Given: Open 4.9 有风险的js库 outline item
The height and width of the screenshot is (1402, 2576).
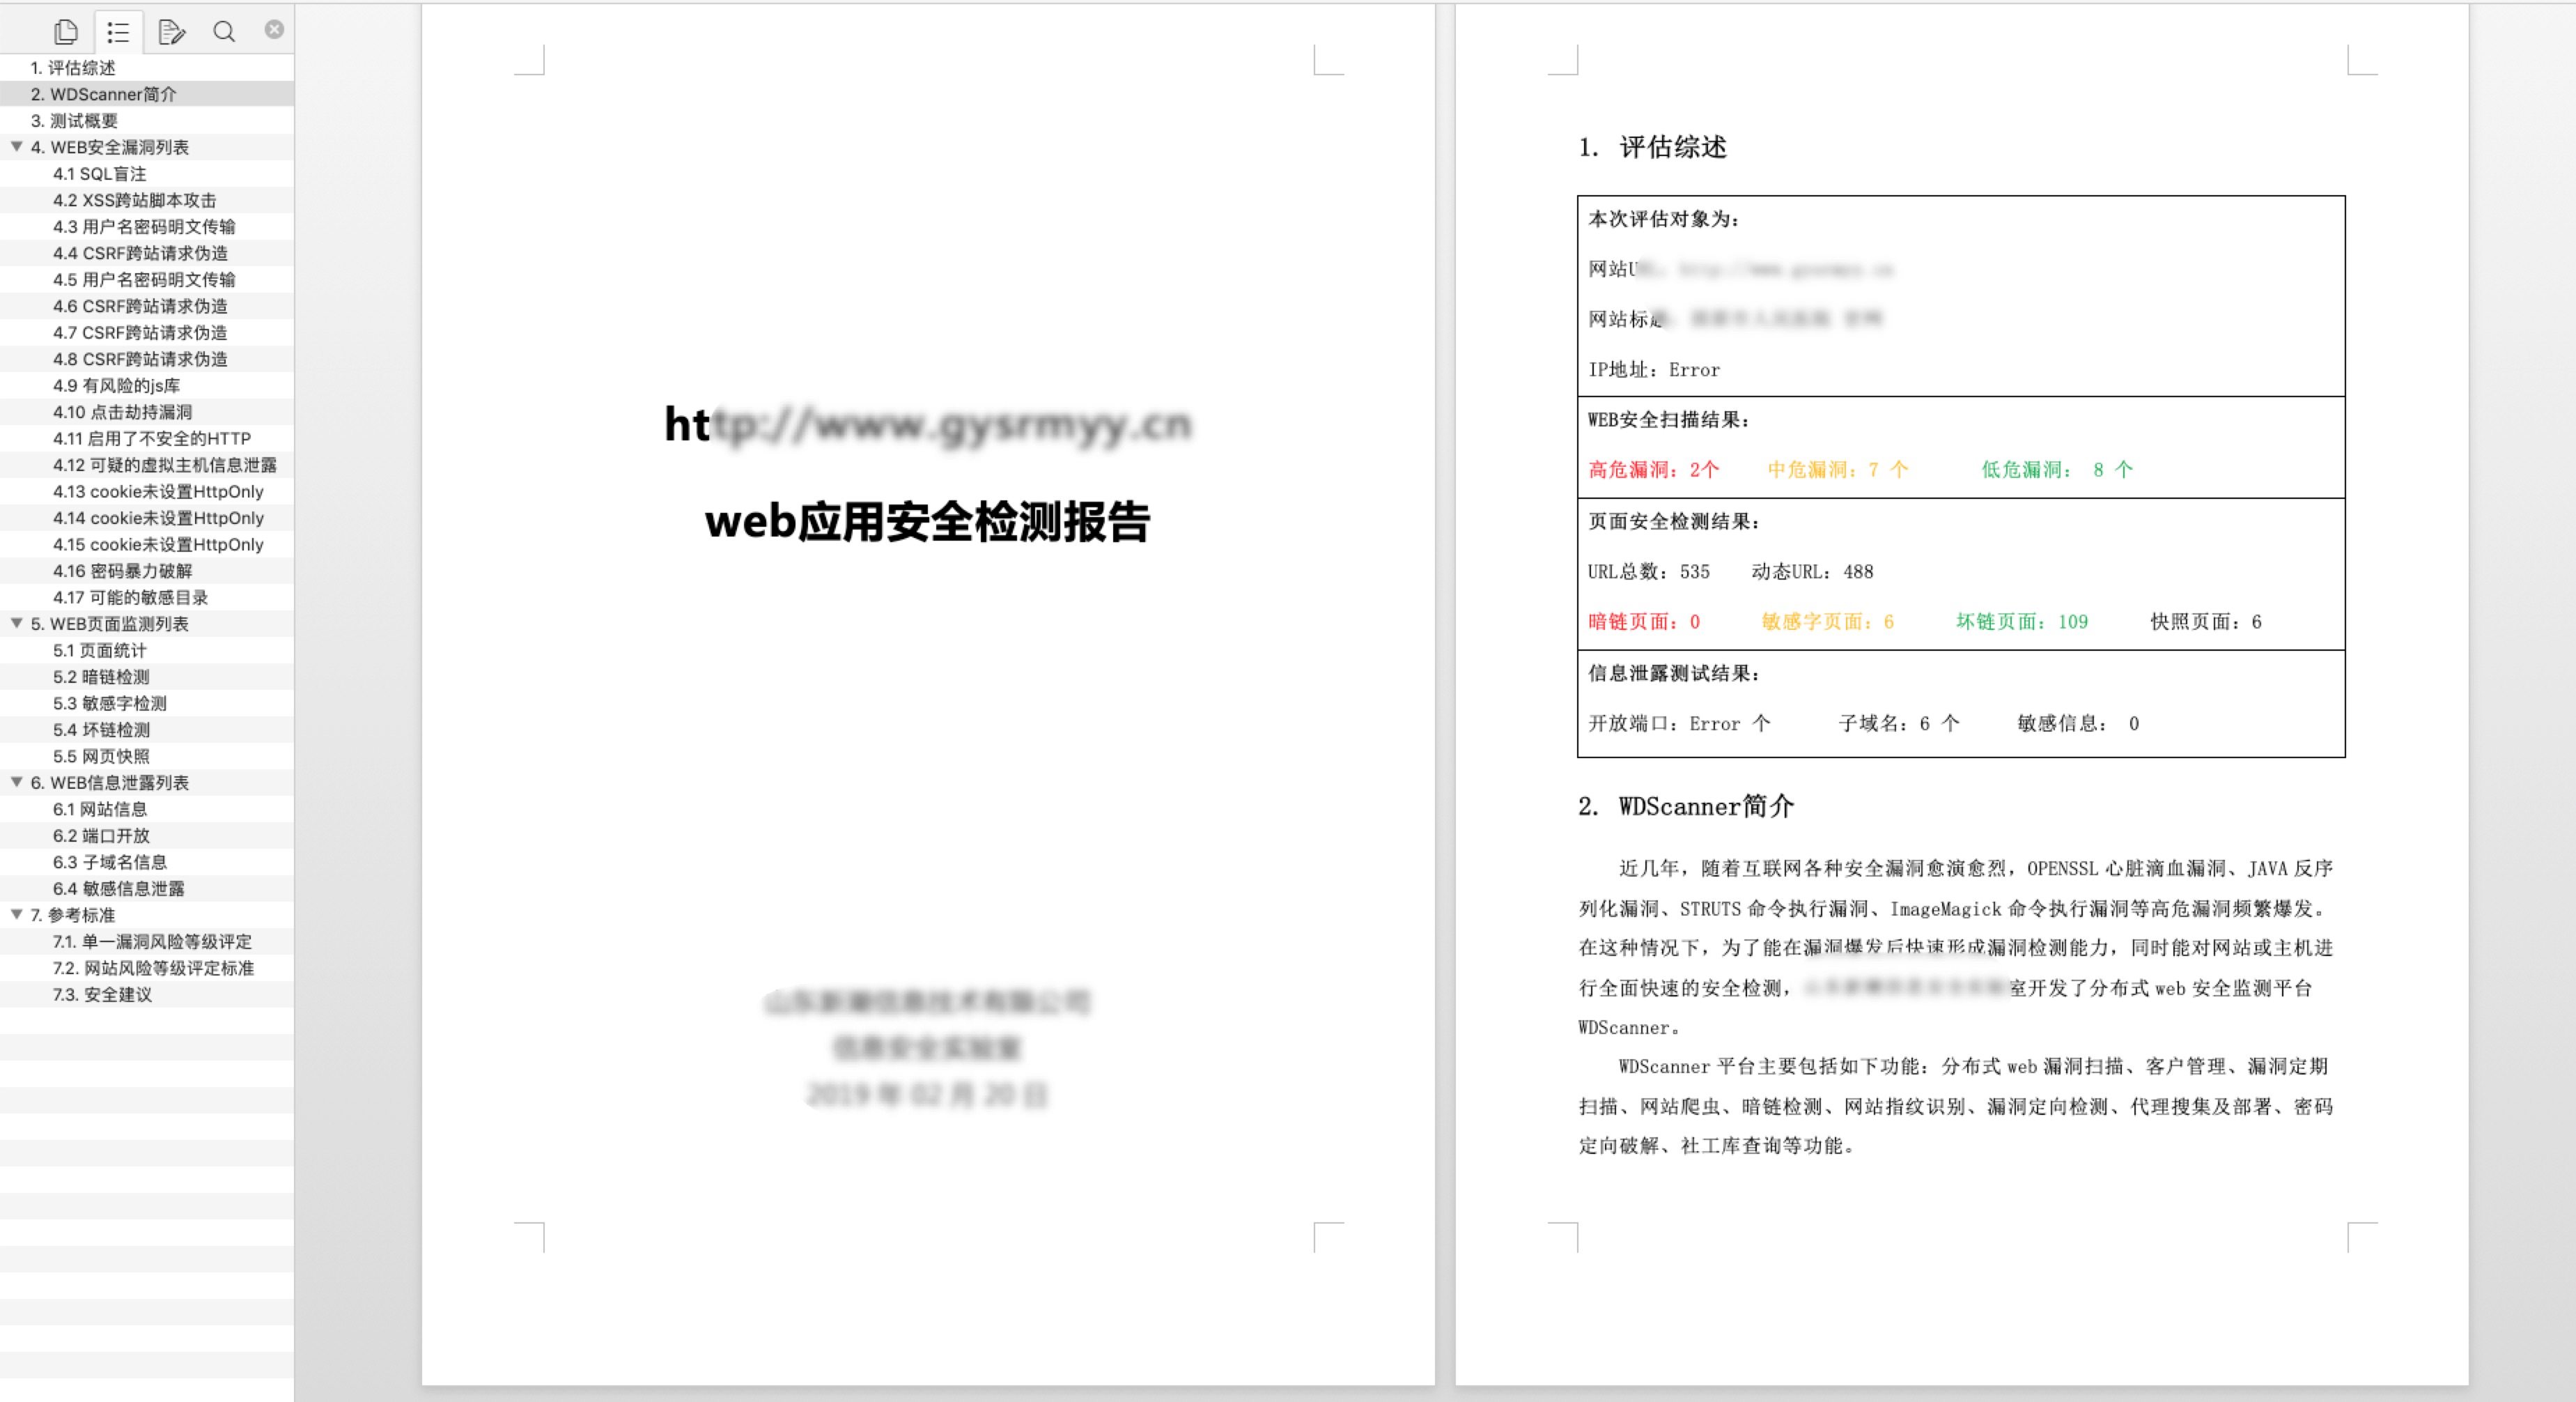Looking at the screenshot, I should tap(116, 386).
